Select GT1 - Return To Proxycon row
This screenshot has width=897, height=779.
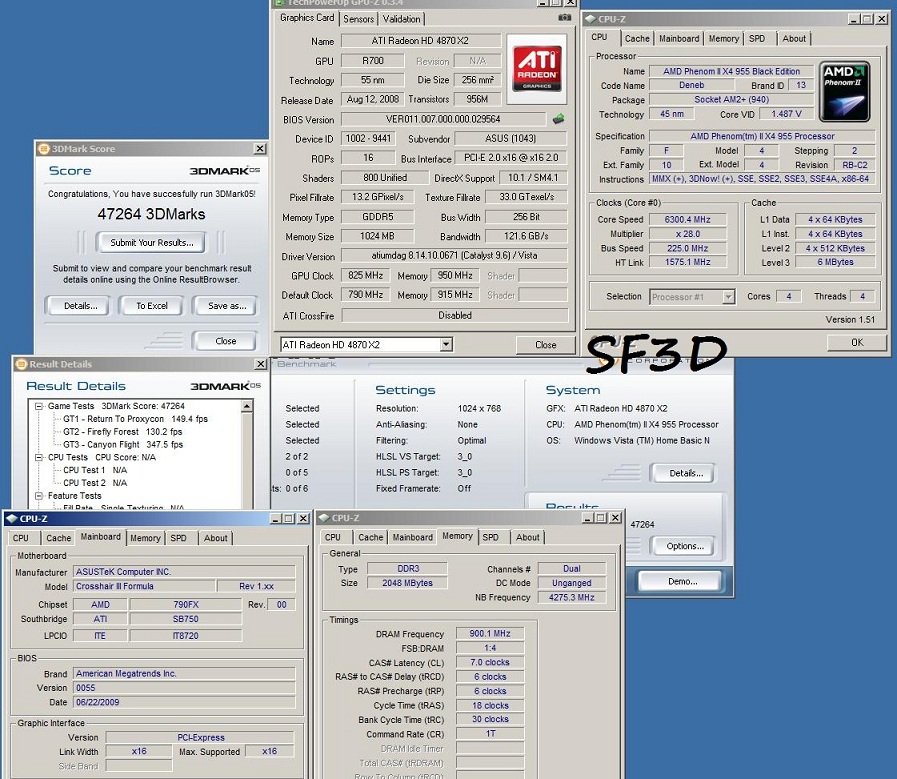(x=136, y=419)
